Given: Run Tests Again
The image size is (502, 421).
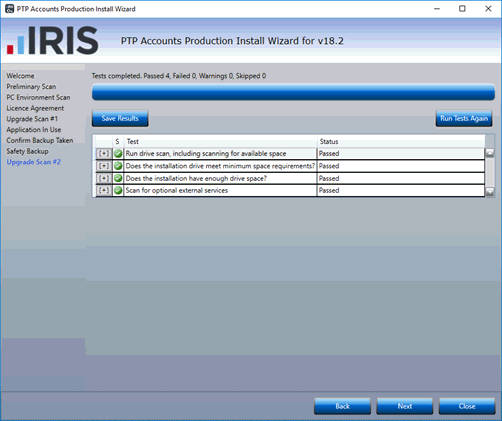Looking at the screenshot, I should coord(464,118).
